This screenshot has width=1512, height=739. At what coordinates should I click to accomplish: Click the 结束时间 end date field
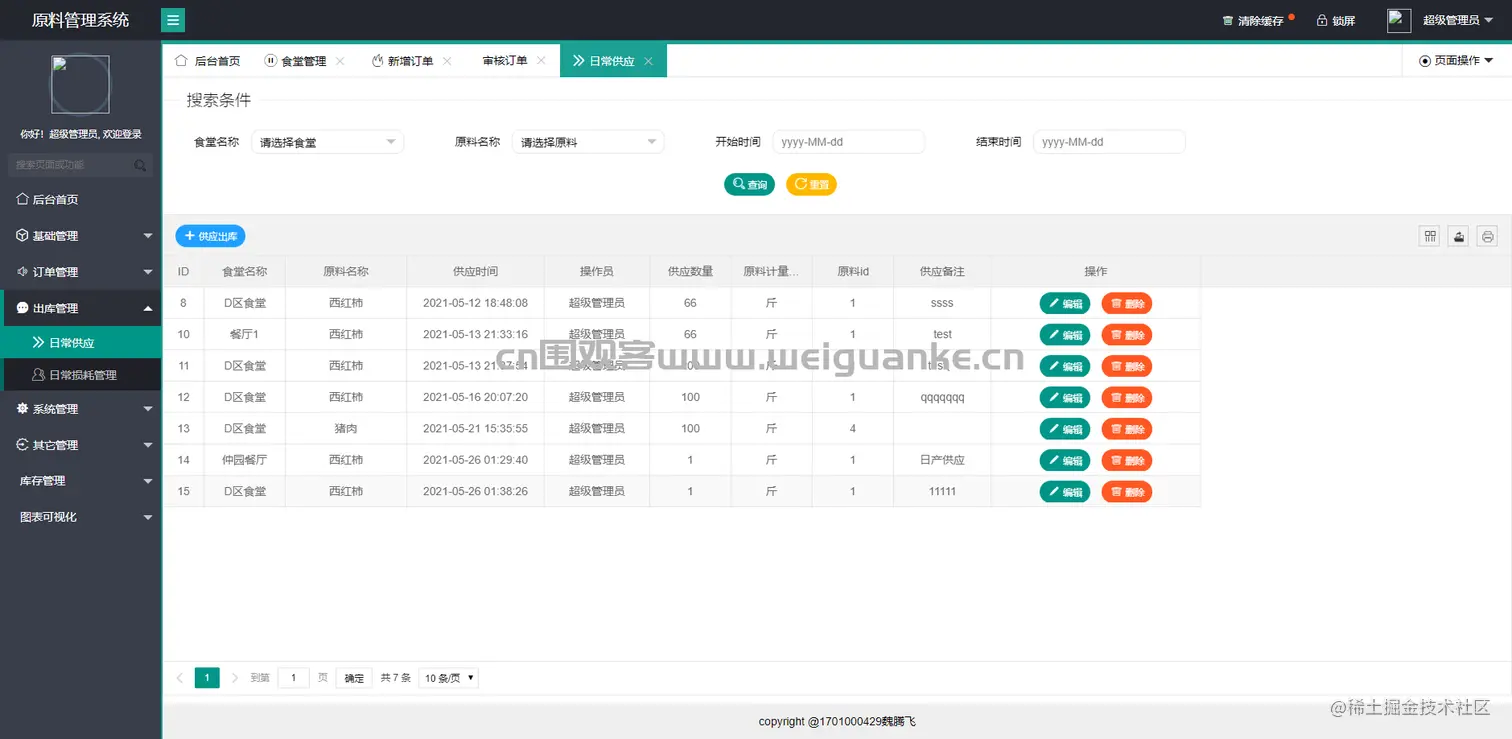click(1109, 142)
